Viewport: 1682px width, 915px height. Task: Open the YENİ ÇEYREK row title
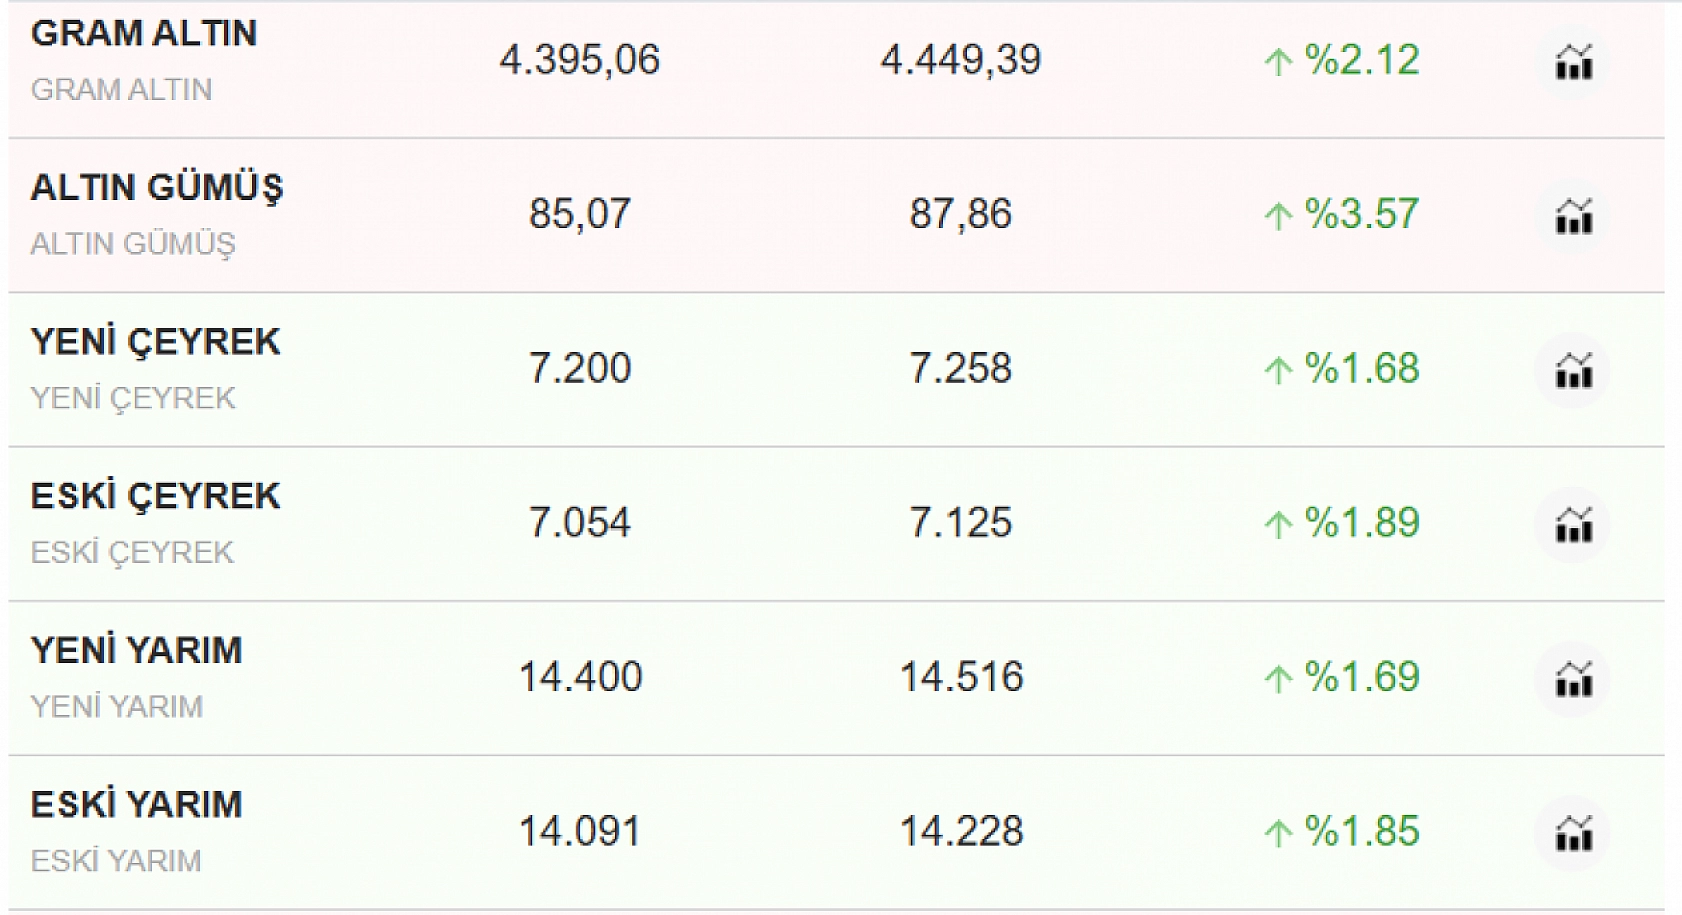155,342
